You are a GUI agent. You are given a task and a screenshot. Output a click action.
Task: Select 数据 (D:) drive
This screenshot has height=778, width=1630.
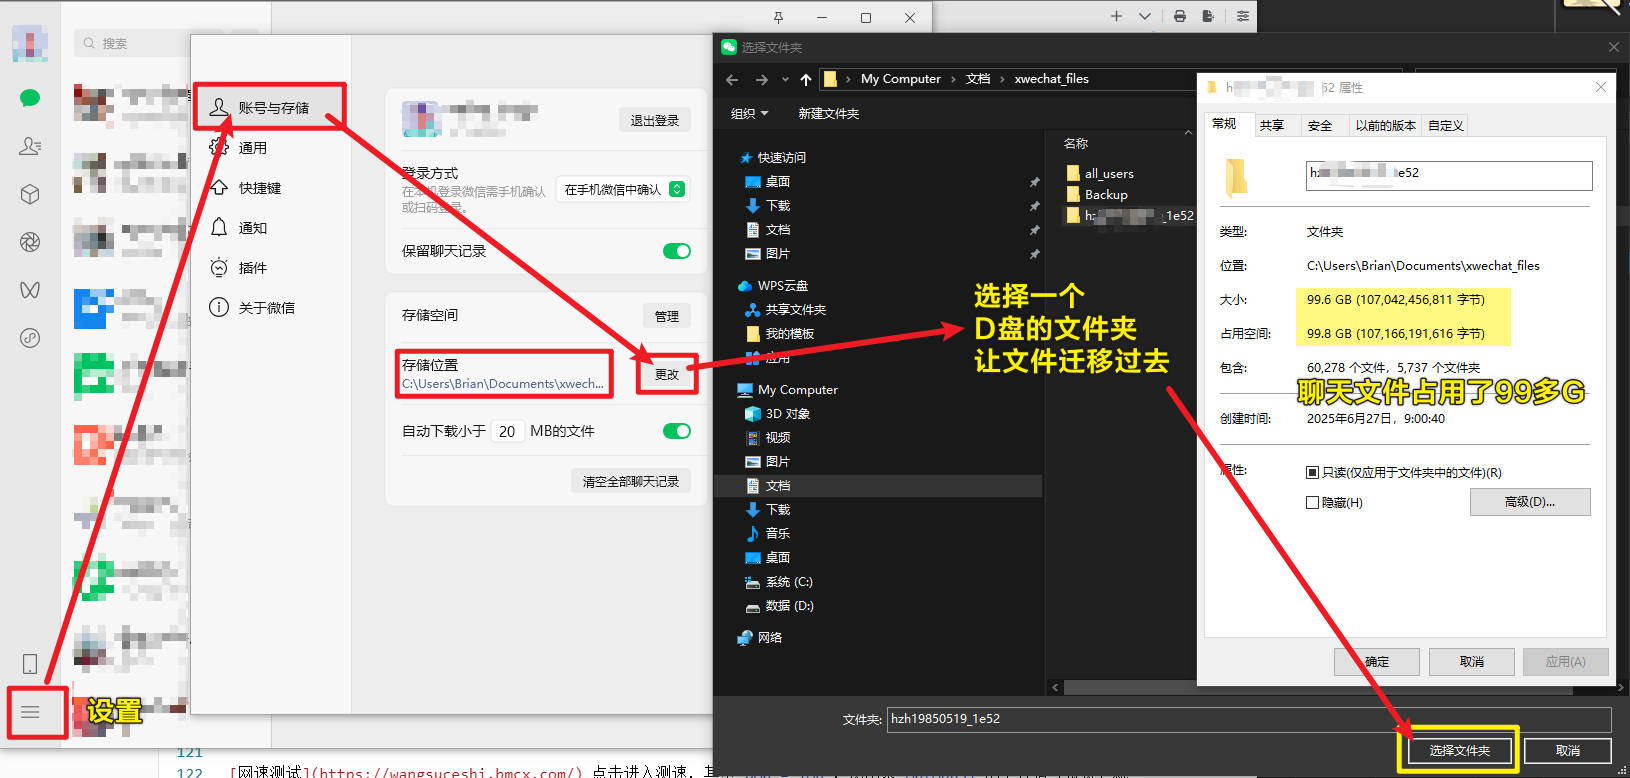coord(789,606)
